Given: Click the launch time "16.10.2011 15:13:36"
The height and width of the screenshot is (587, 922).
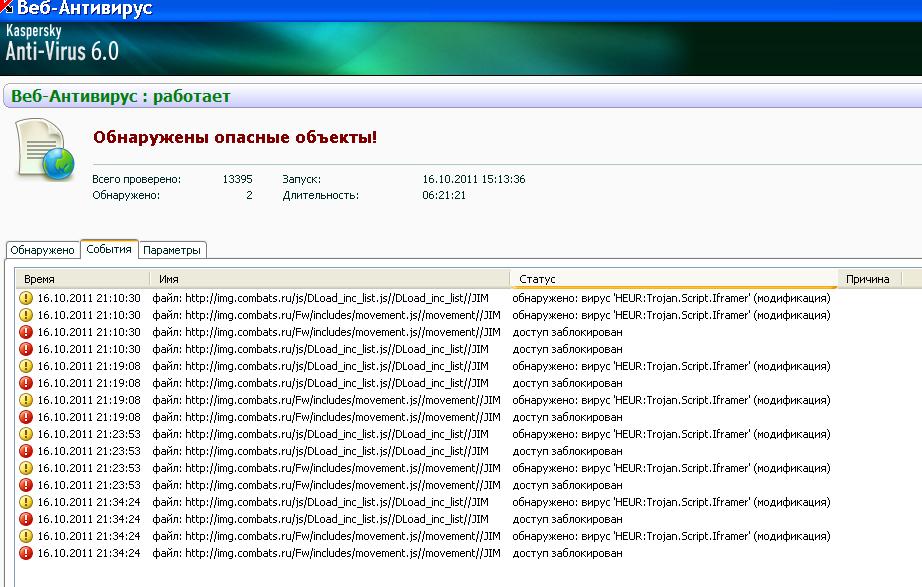Looking at the screenshot, I should (x=474, y=179).
